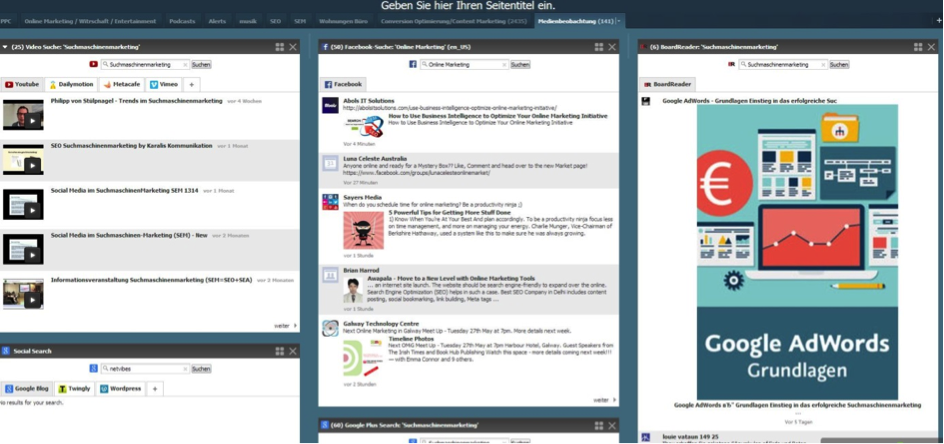The height and width of the screenshot is (444, 944).
Task: Select the Twingly tab
Action: (x=75, y=389)
